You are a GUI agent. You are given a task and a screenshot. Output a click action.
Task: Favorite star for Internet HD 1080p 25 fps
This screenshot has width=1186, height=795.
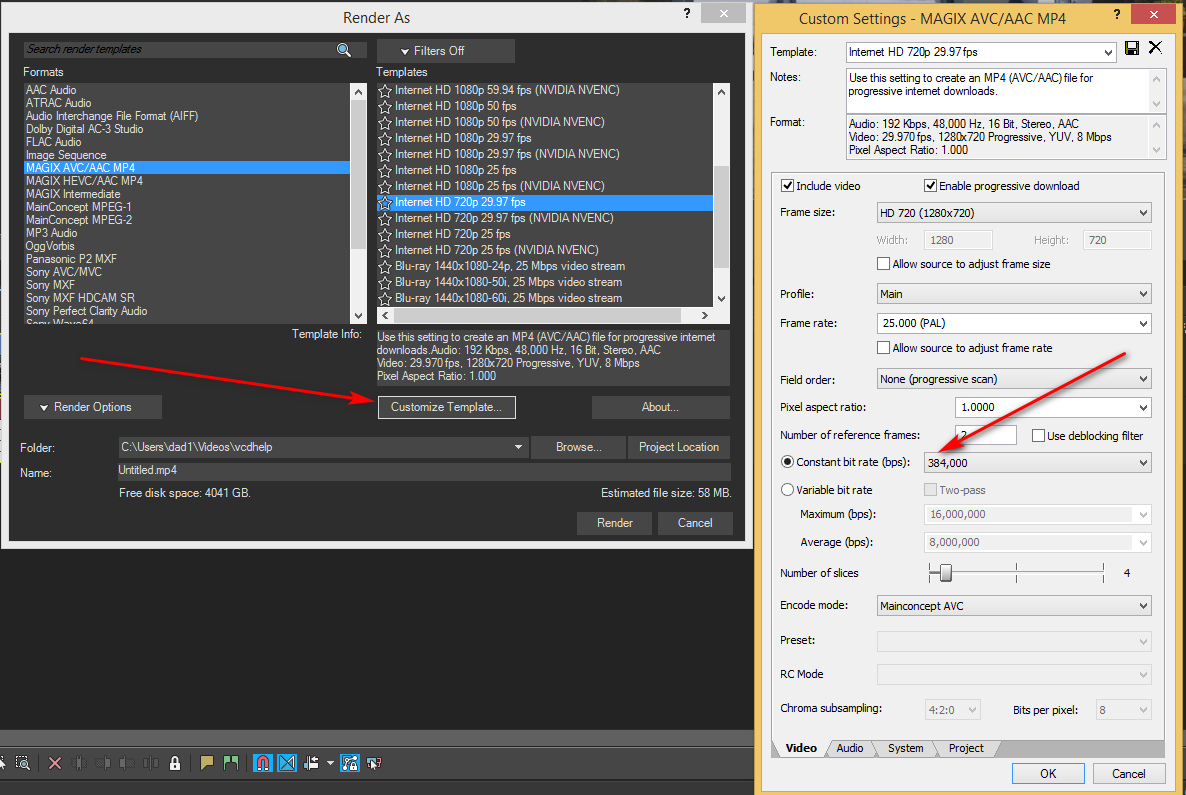click(385, 170)
